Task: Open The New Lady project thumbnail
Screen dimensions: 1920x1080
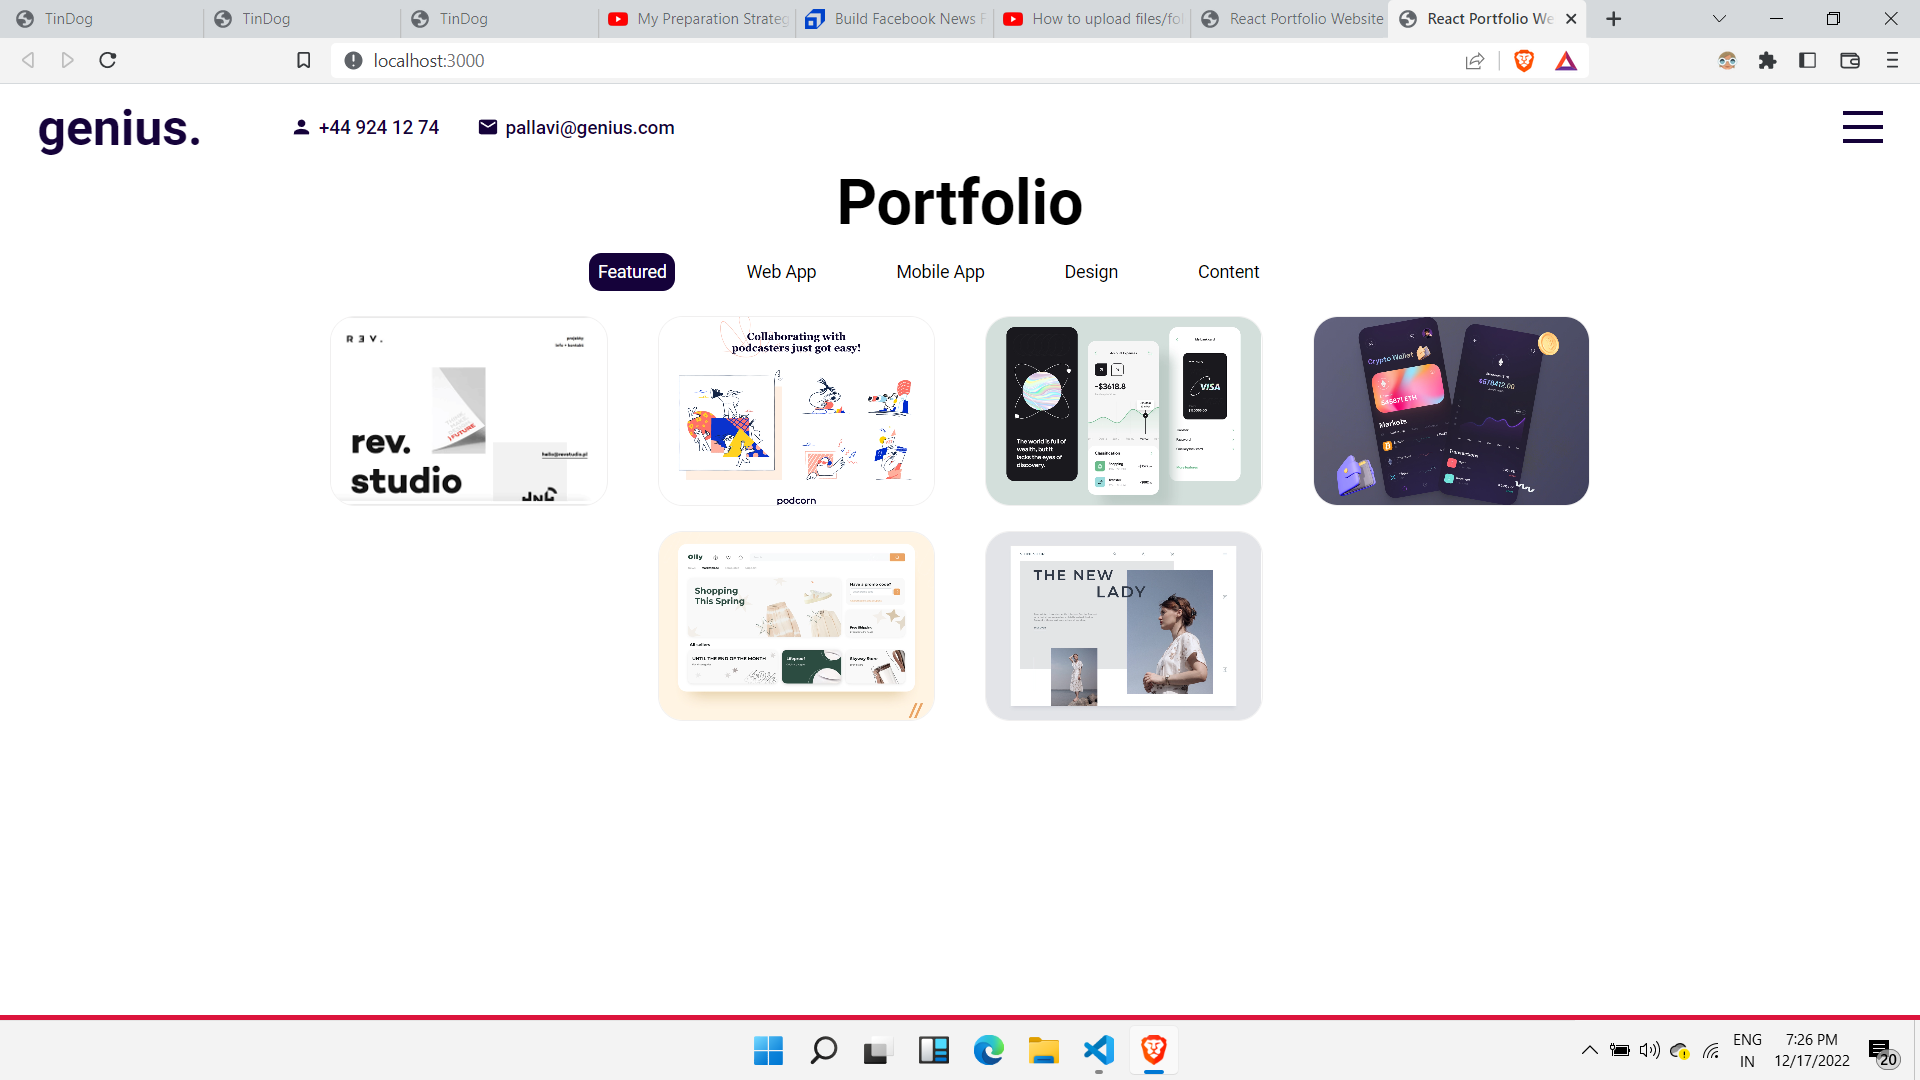Action: pos(1123,626)
